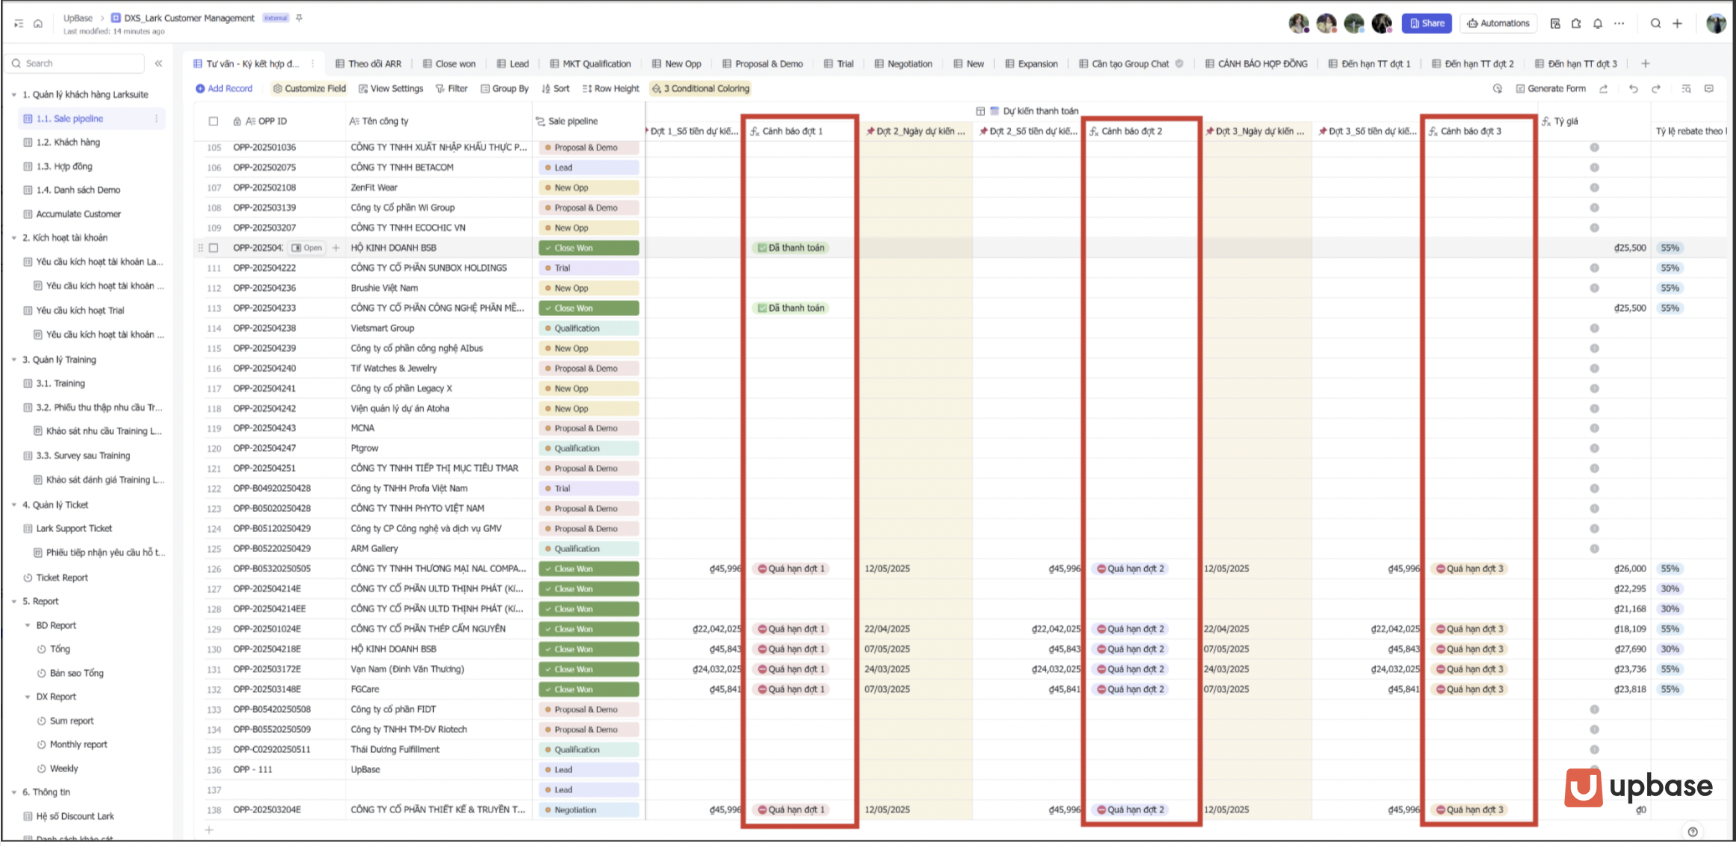The image size is (1736, 846).
Task: Collapse the 5. Report group
Action: click(14, 602)
